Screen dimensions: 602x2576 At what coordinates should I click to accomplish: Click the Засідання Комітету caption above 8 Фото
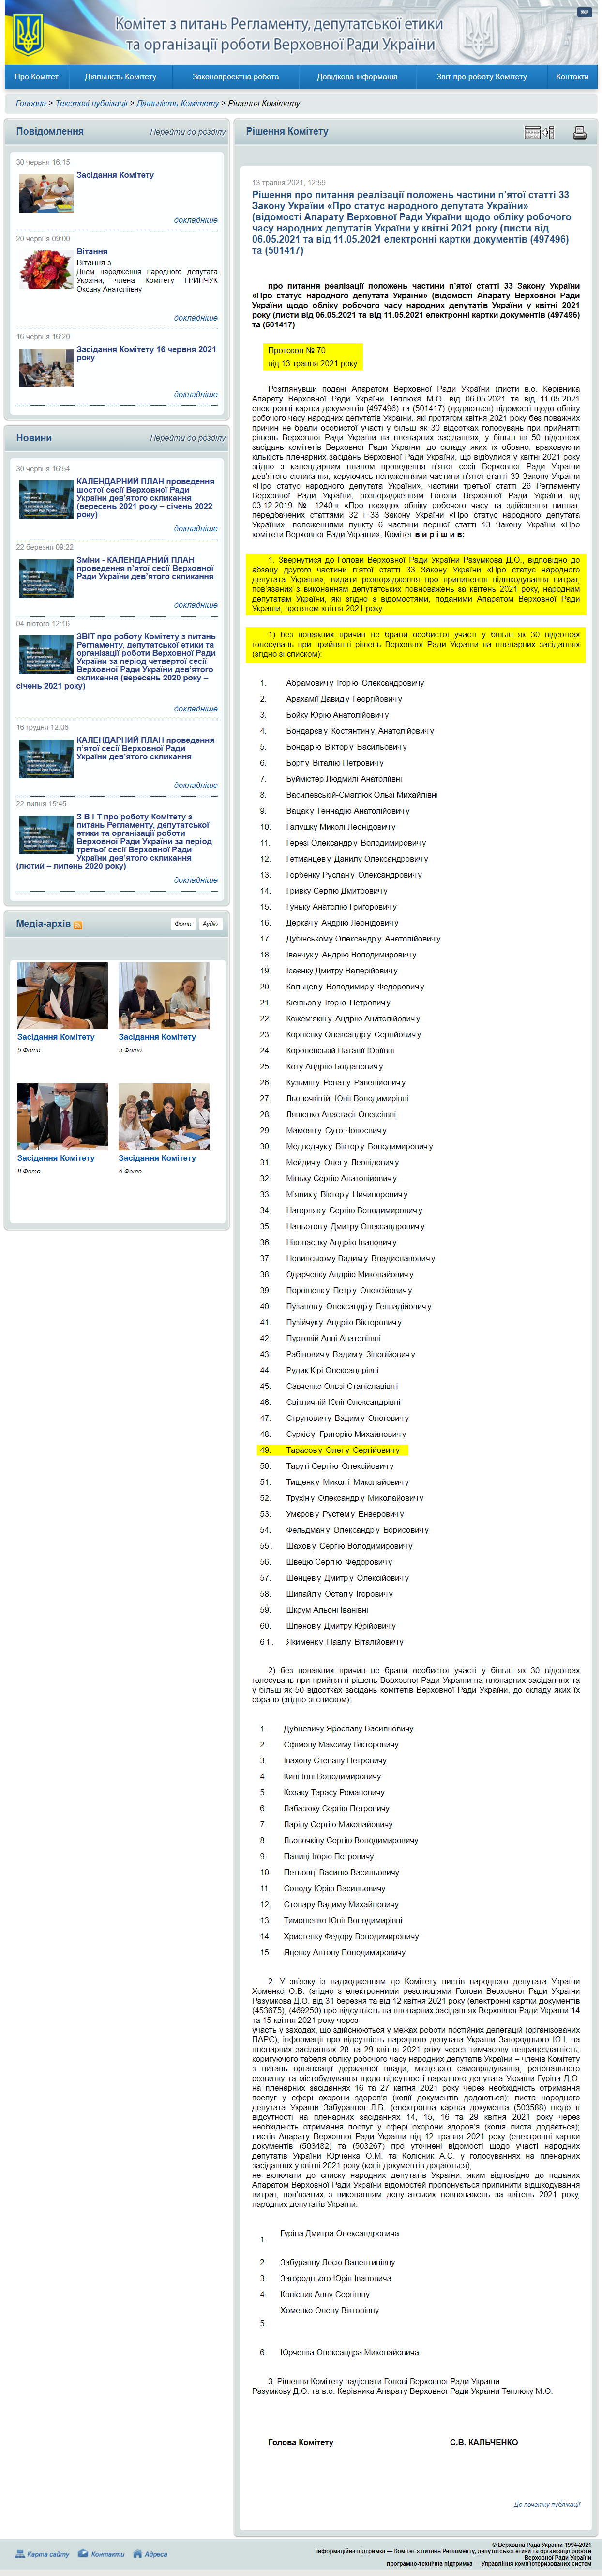coord(56,1158)
